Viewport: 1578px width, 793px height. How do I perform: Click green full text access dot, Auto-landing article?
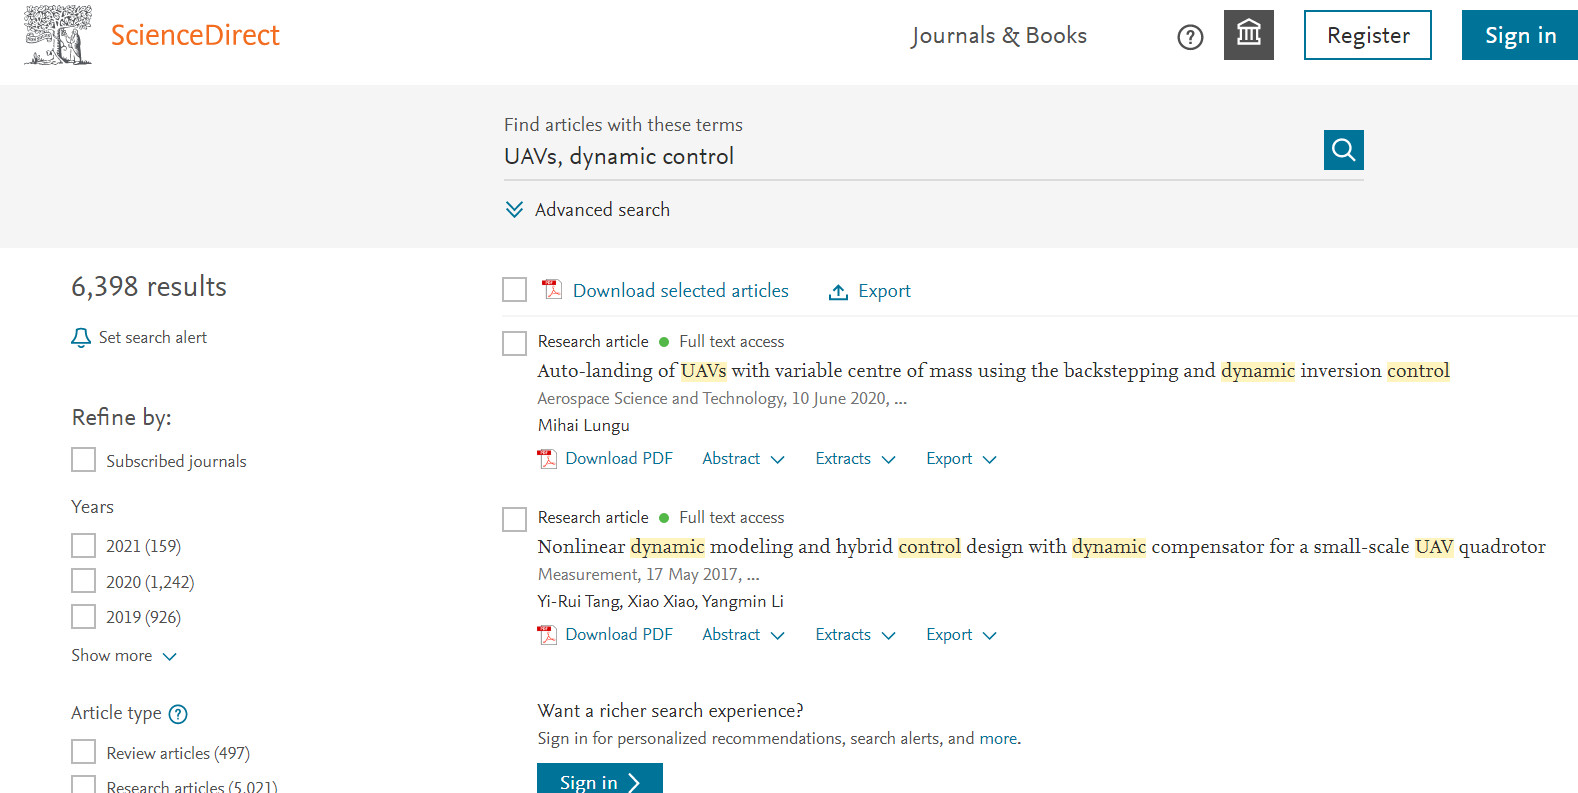tap(664, 342)
